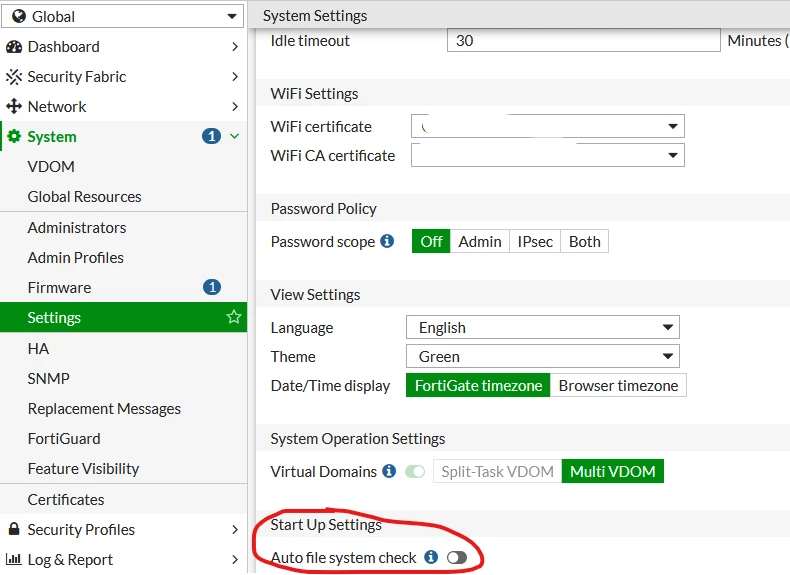Open the Language dropdown
Screen dimensions: 790x575
(543, 328)
